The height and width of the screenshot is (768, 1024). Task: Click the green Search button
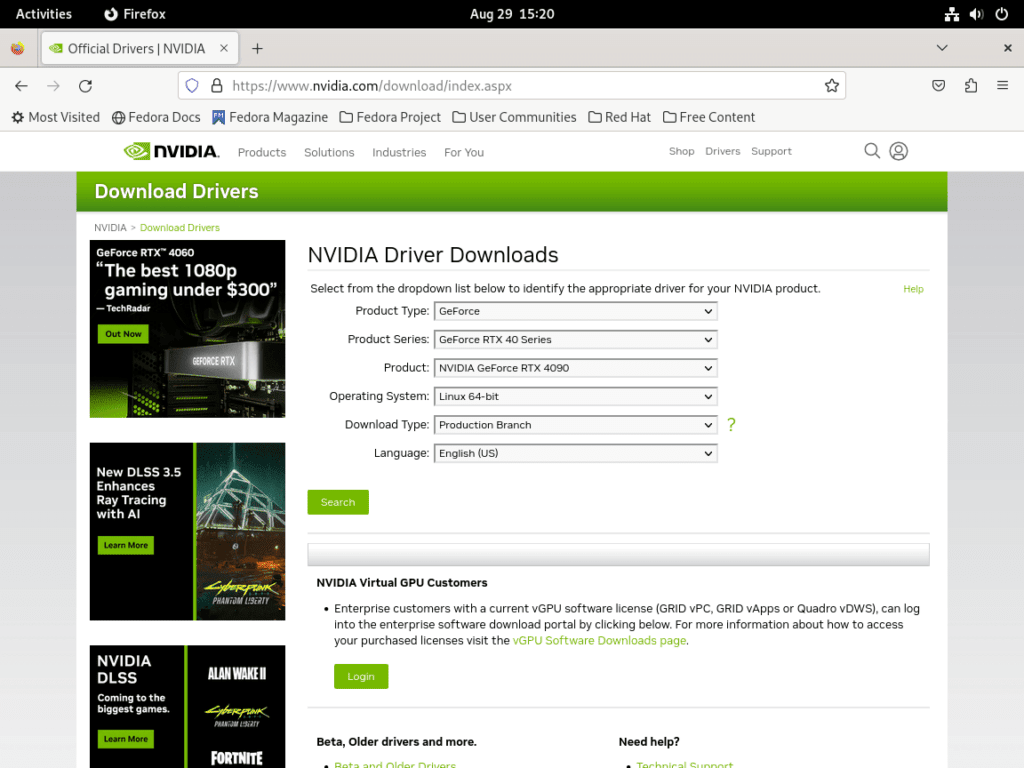pos(338,502)
